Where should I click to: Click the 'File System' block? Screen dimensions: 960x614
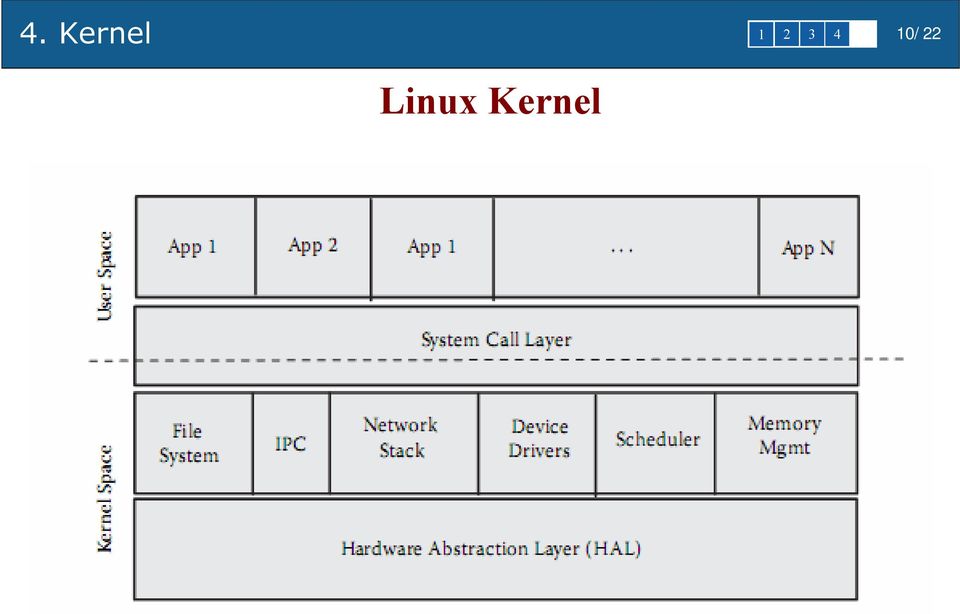point(193,443)
